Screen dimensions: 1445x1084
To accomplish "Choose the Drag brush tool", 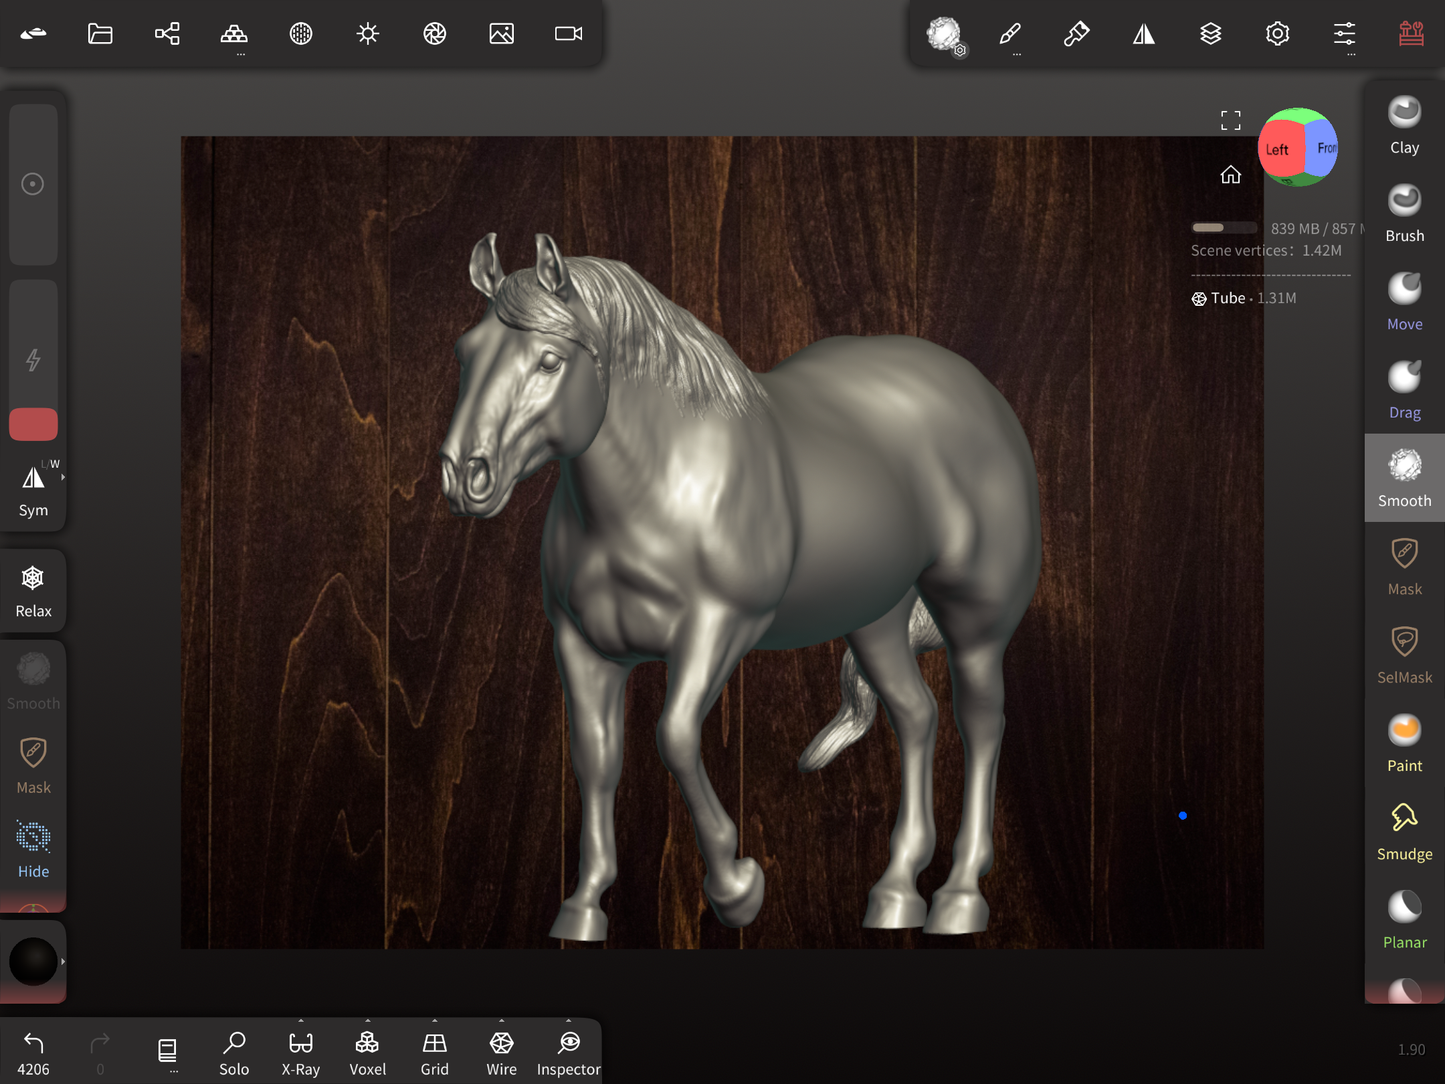I will tap(1404, 390).
